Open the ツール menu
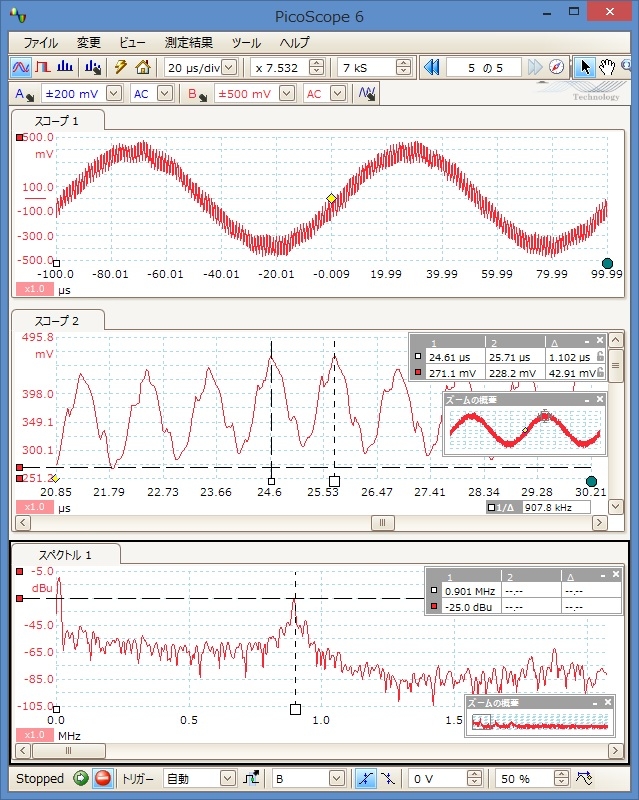 [x=246, y=42]
